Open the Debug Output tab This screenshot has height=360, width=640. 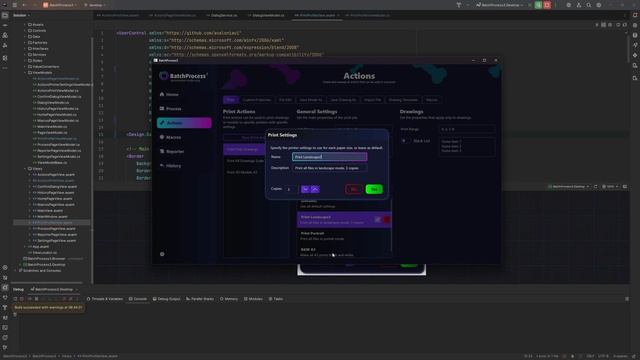click(167, 299)
